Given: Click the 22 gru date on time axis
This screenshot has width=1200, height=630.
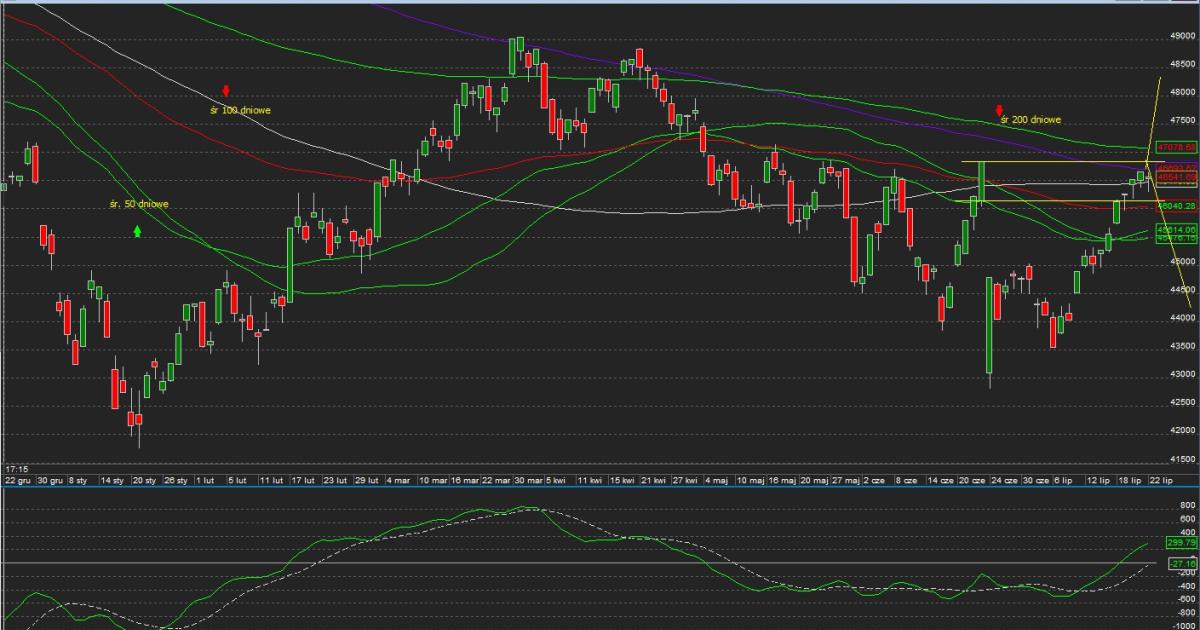Looking at the screenshot, I should (17, 480).
